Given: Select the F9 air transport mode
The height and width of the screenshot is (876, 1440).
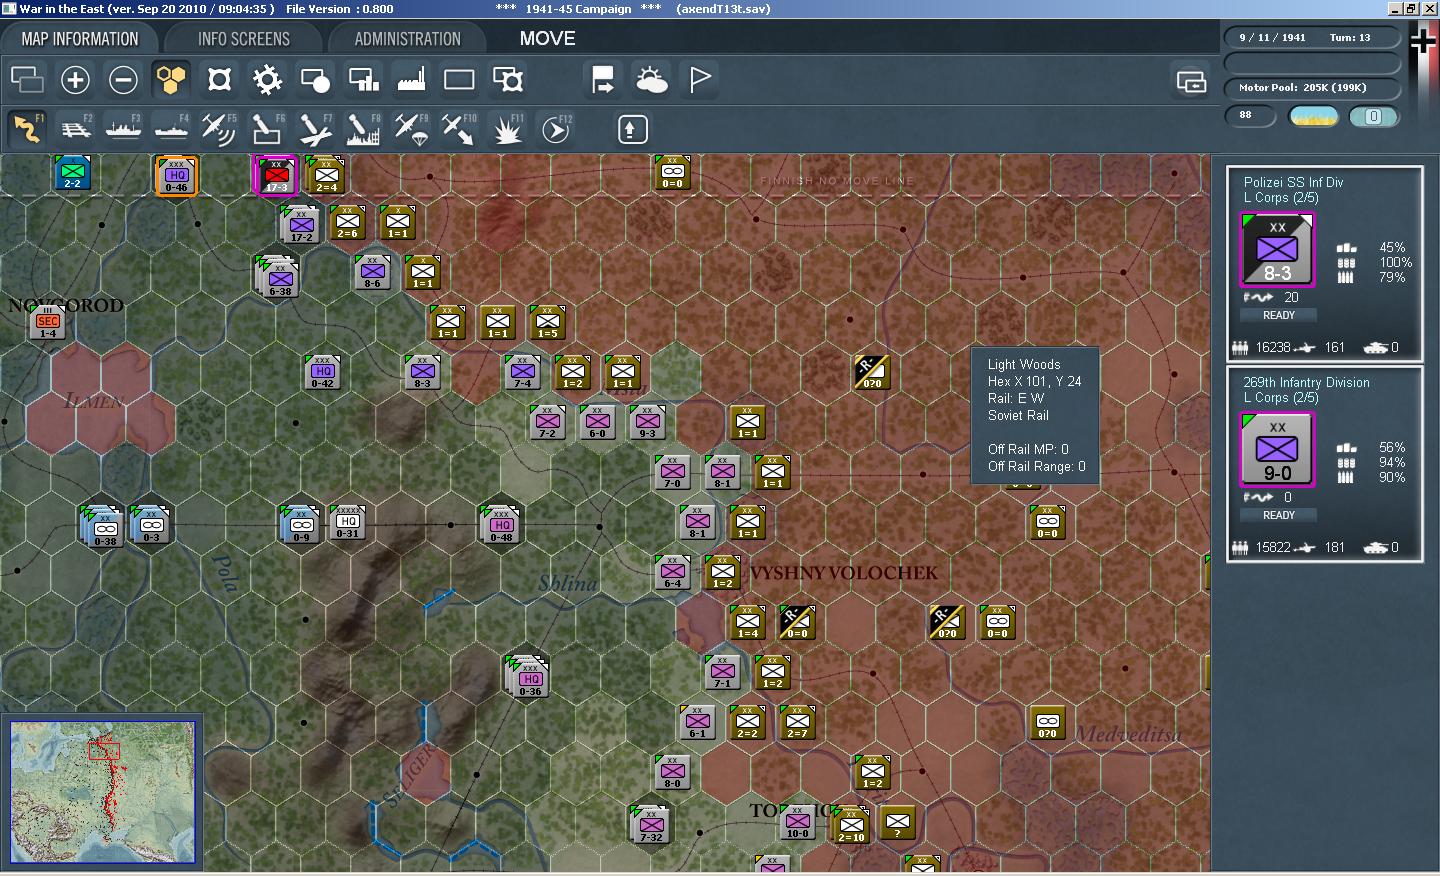Looking at the screenshot, I should pyautogui.click(x=411, y=129).
